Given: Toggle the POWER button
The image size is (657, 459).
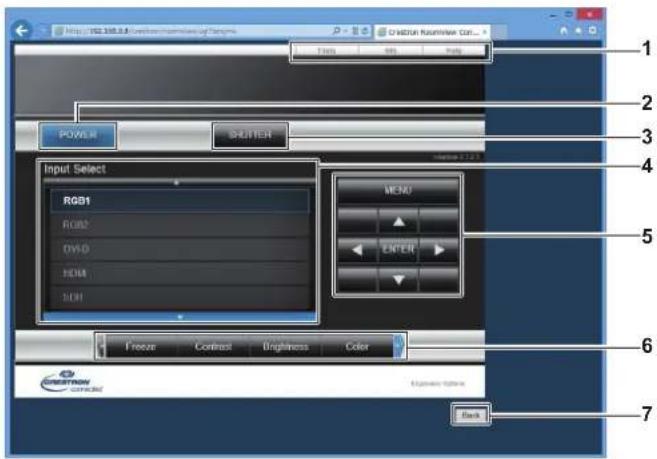Looking at the screenshot, I should click(x=78, y=135).
